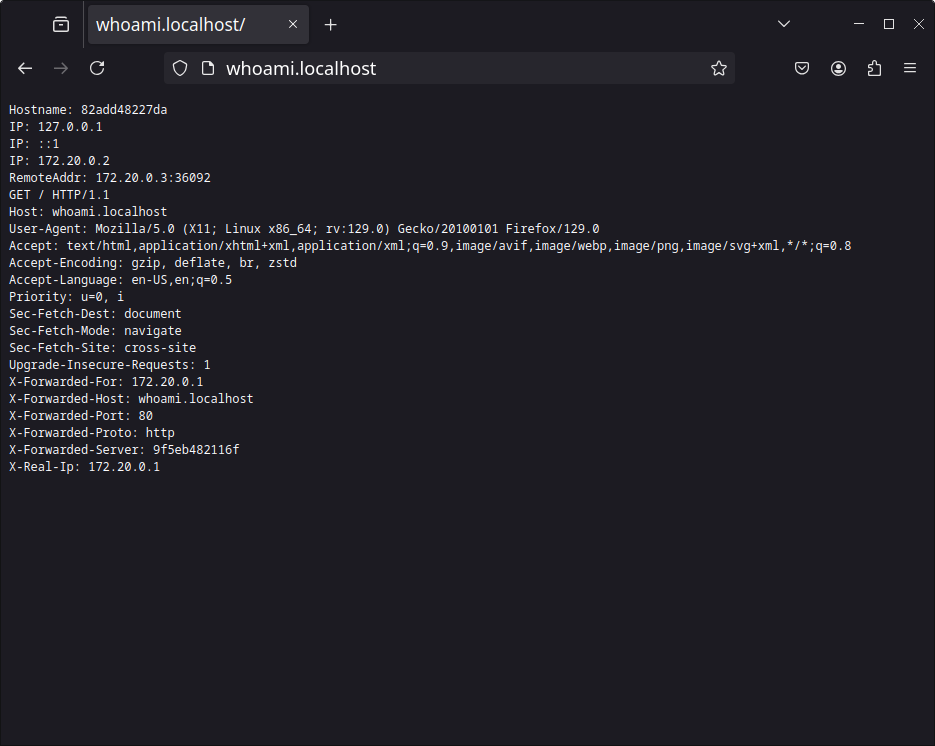The height and width of the screenshot is (746, 935).
Task: Click the IP: 172.20.0.2 line
Action: [x=59, y=161]
